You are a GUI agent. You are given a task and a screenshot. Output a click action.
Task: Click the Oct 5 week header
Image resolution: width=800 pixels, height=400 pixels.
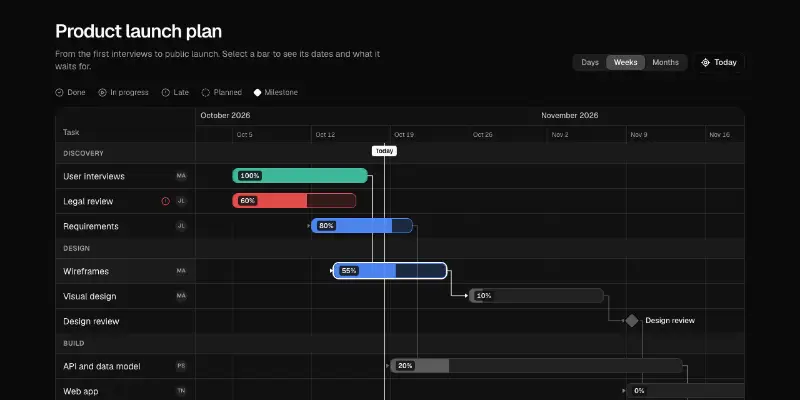pyautogui.click(x=244, y=135)
